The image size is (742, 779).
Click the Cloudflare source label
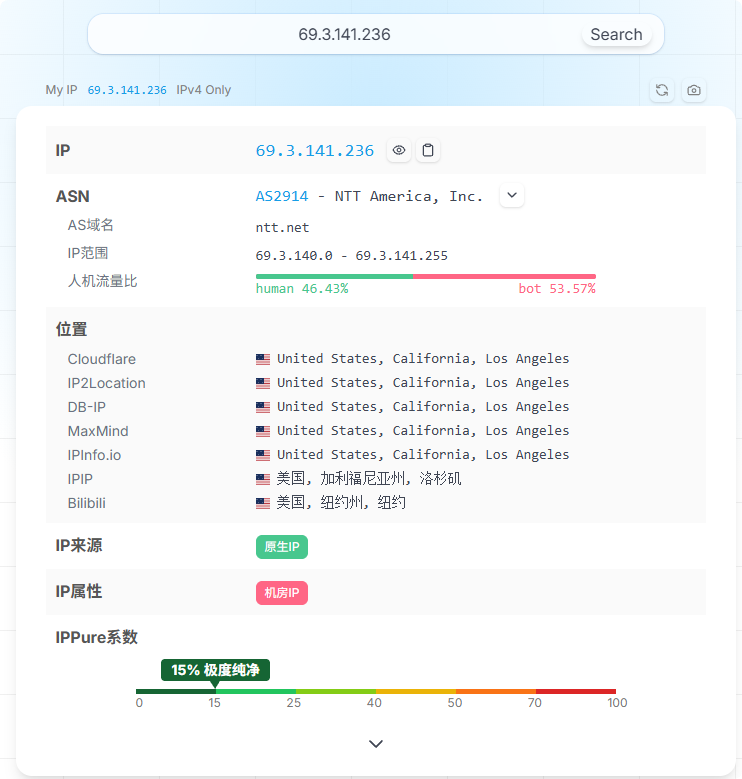[102, 359]
